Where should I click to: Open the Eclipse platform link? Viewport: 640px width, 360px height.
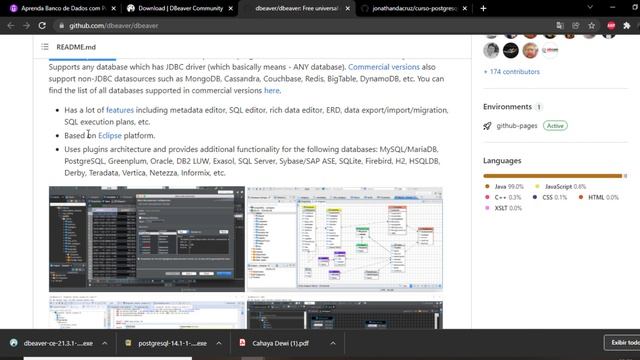[110, 136]
